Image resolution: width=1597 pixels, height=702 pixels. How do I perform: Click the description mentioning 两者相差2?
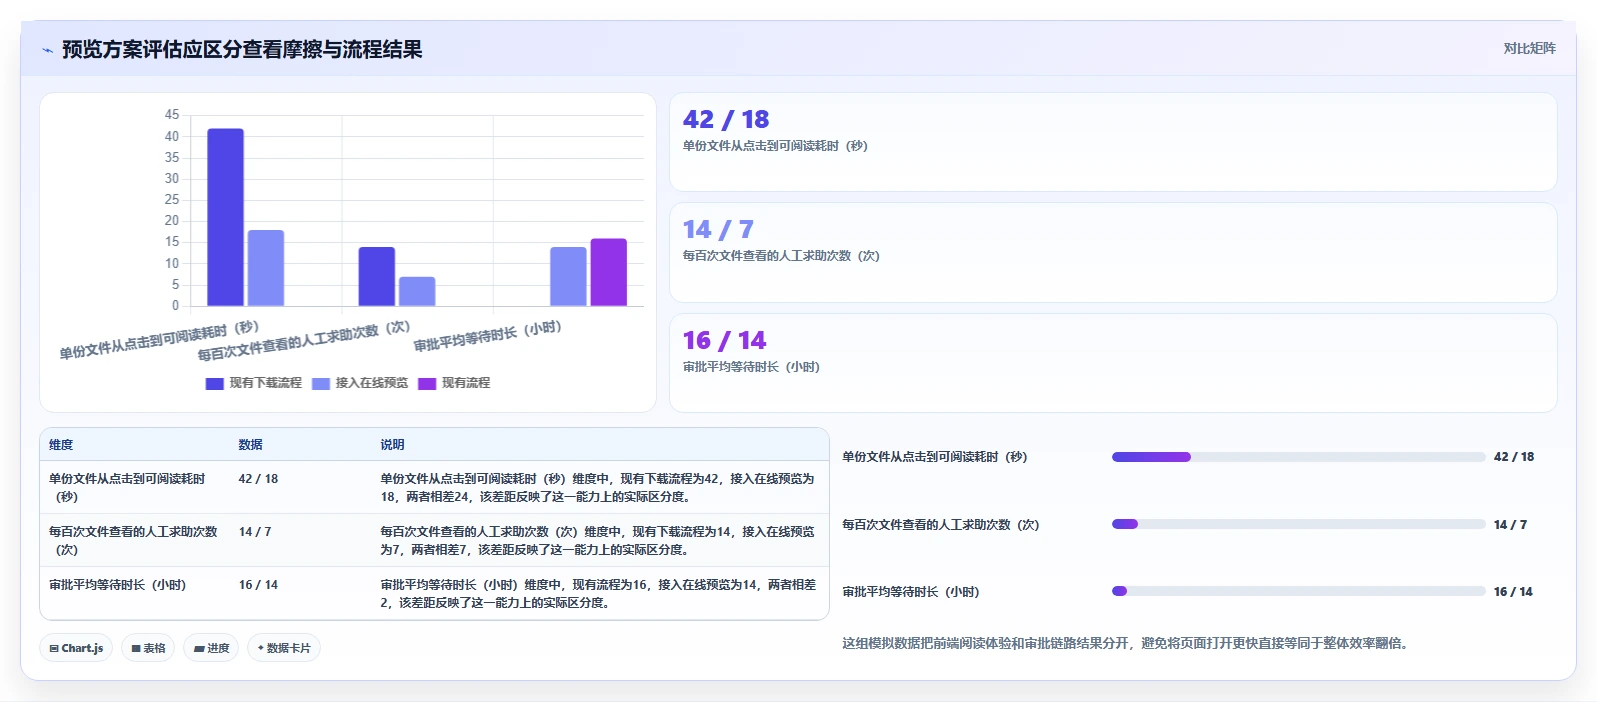coord(598,593)
